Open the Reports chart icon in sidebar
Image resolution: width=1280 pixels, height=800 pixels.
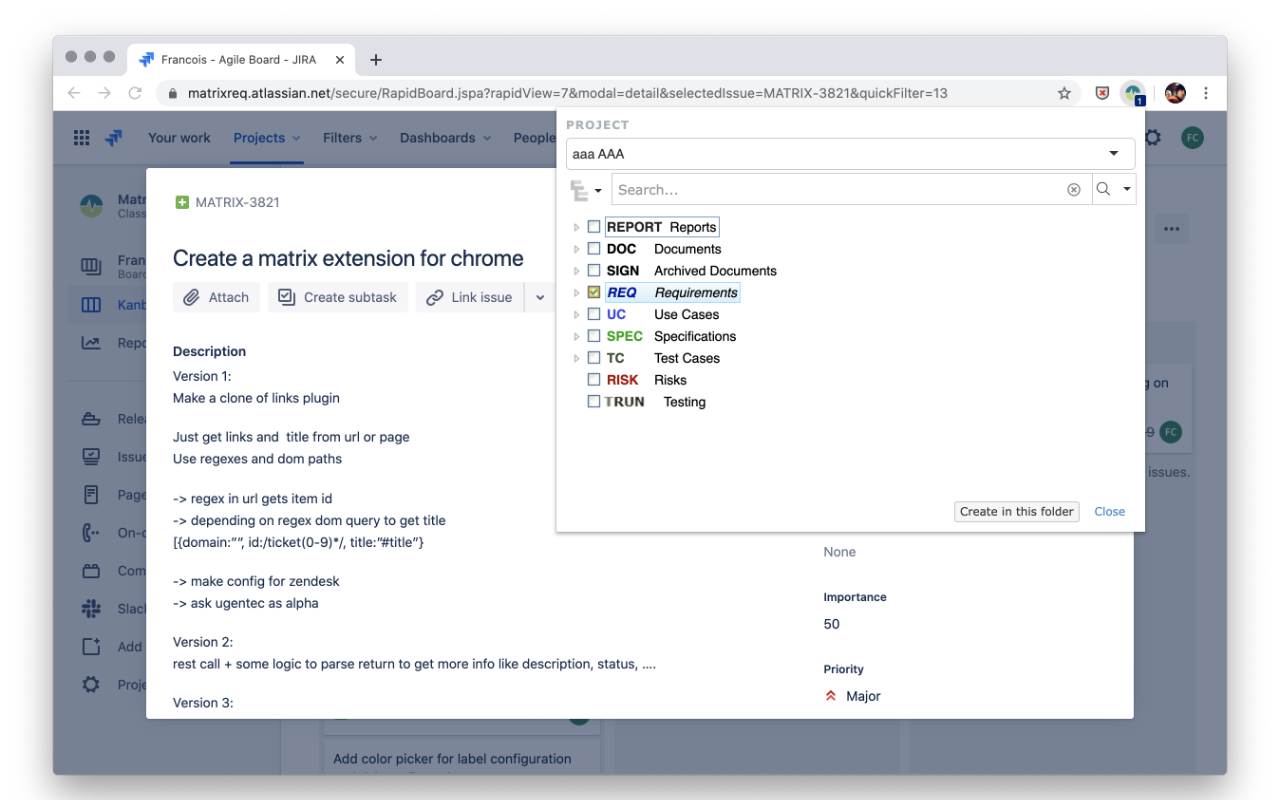pyautogui.click(x=91, y=343)
